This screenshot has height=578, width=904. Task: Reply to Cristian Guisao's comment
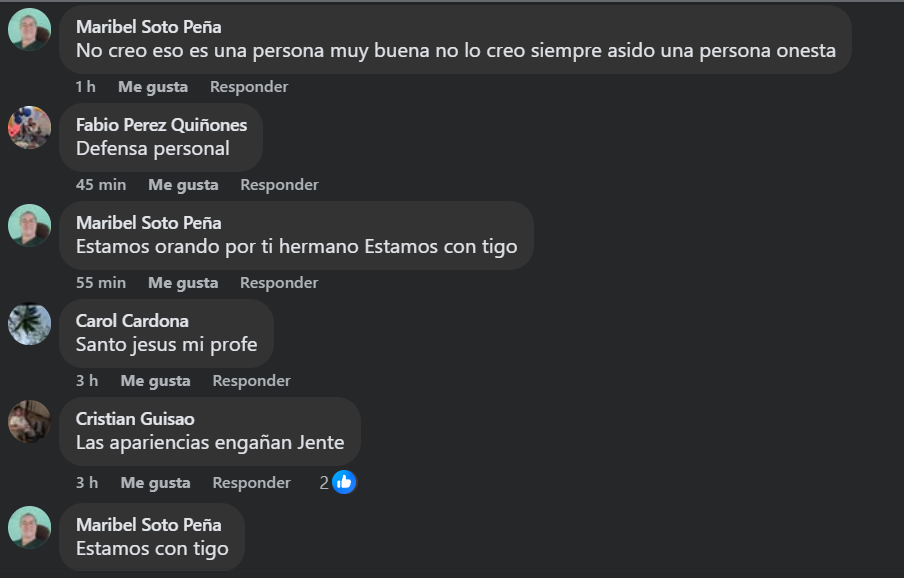pos(251,483)
